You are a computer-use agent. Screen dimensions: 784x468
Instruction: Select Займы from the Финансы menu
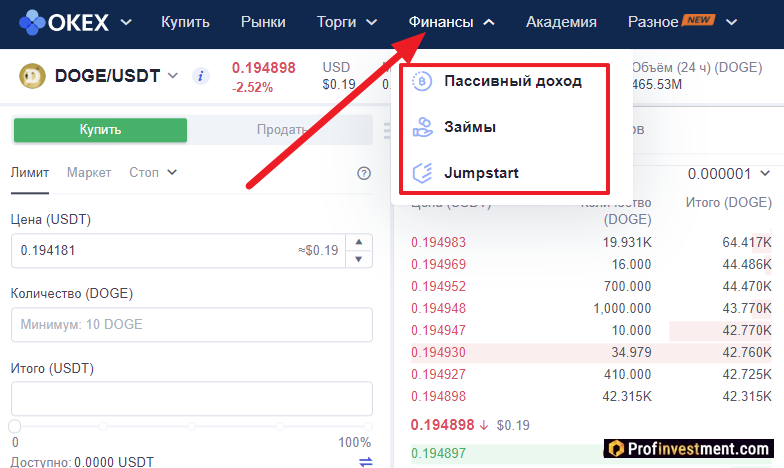[470, 127]
